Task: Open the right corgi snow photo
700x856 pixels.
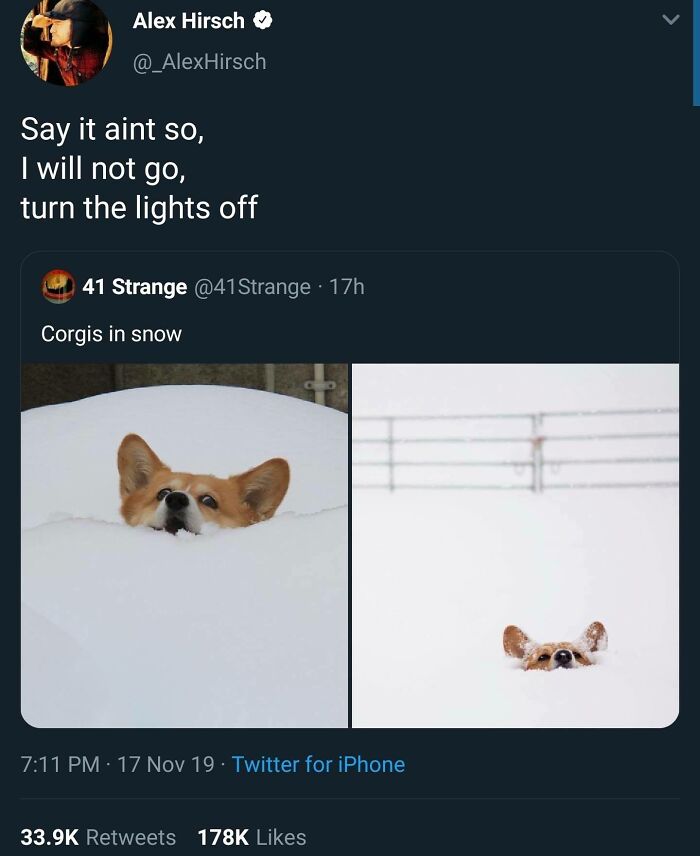Action: click(515, 545)
